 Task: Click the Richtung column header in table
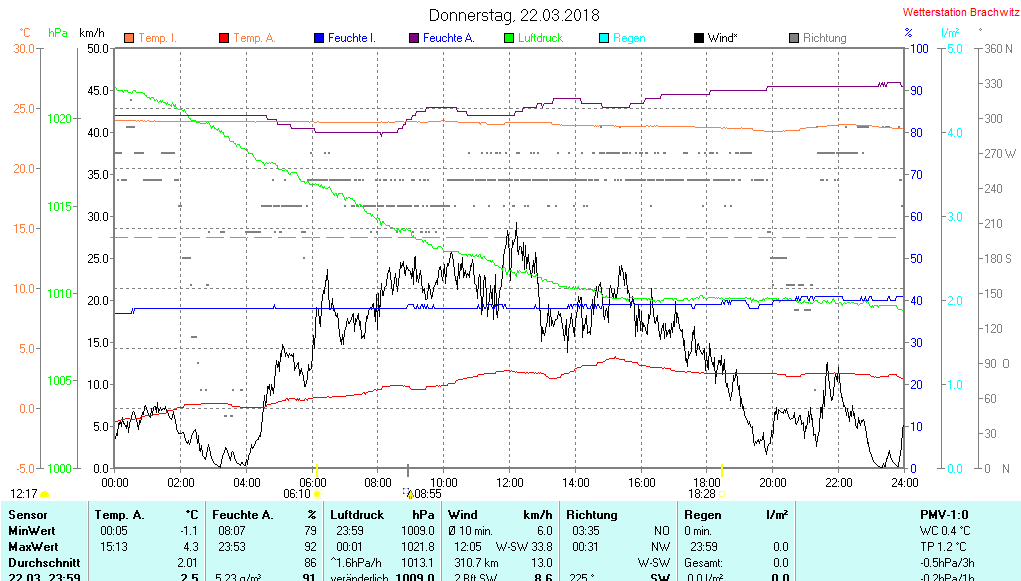pos(591,514)
